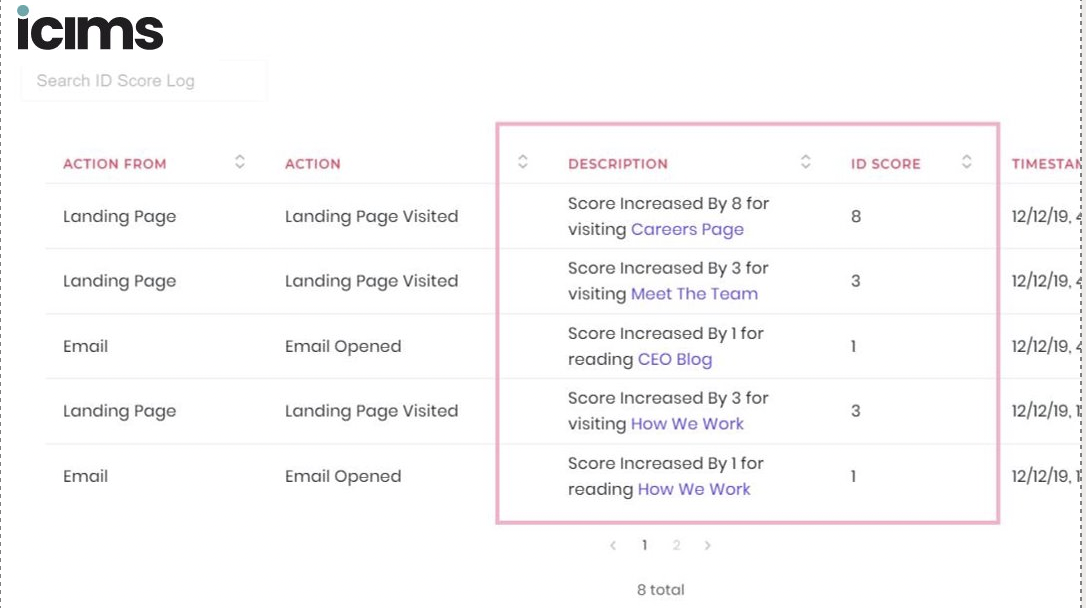The image size is (1086, 608).
Task: Sort by Action From column arrows
Action: [240, 162]
